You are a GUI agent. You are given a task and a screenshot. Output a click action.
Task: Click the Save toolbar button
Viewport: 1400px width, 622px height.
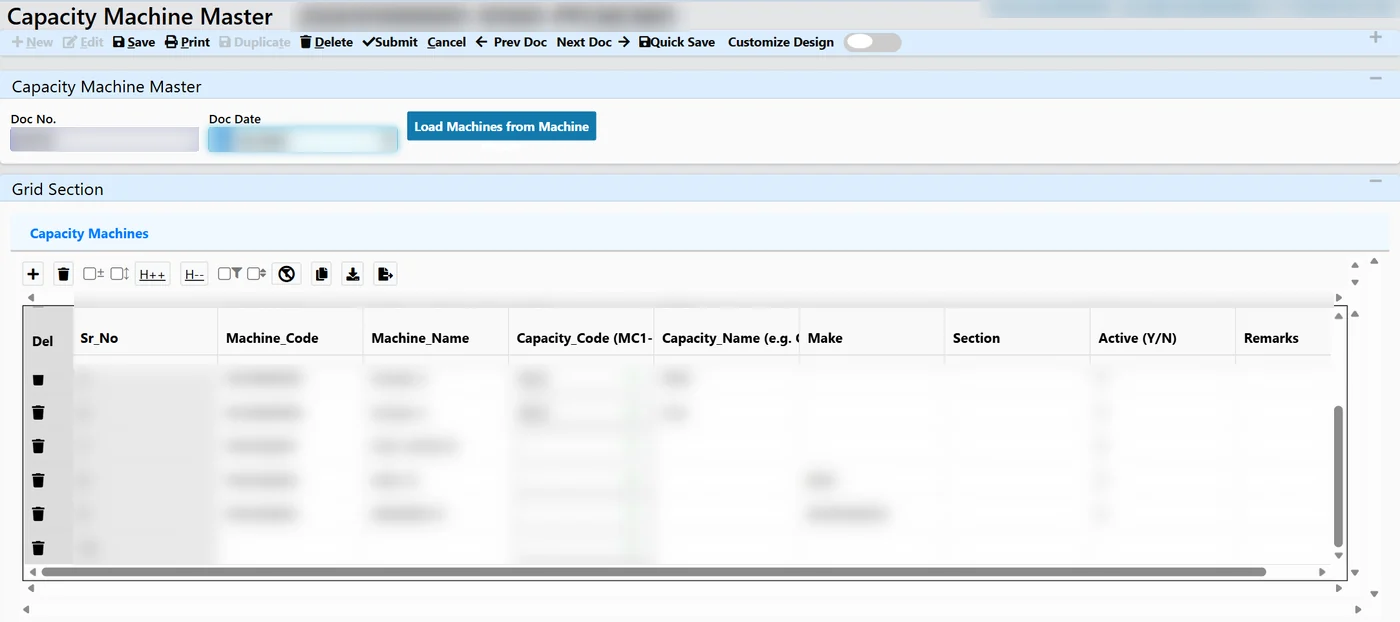pyautogui.click(x=134, y=42)
